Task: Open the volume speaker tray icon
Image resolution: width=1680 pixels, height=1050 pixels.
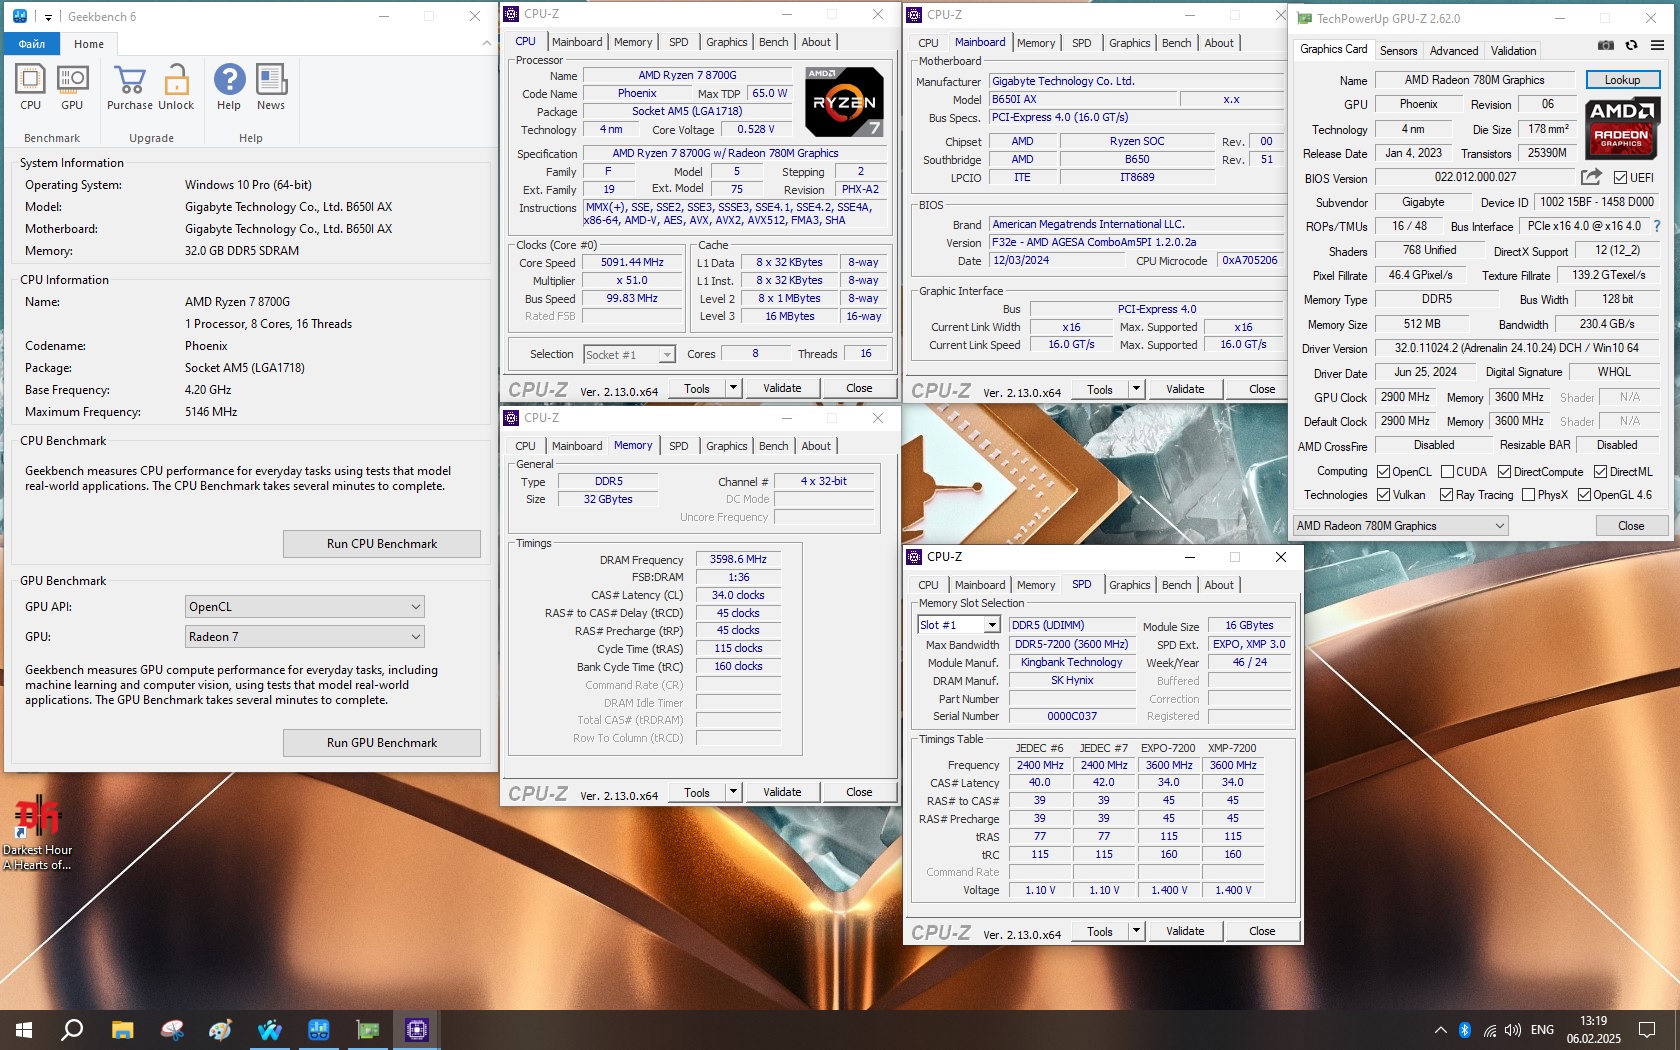Action: [x=1513, y=1030]
